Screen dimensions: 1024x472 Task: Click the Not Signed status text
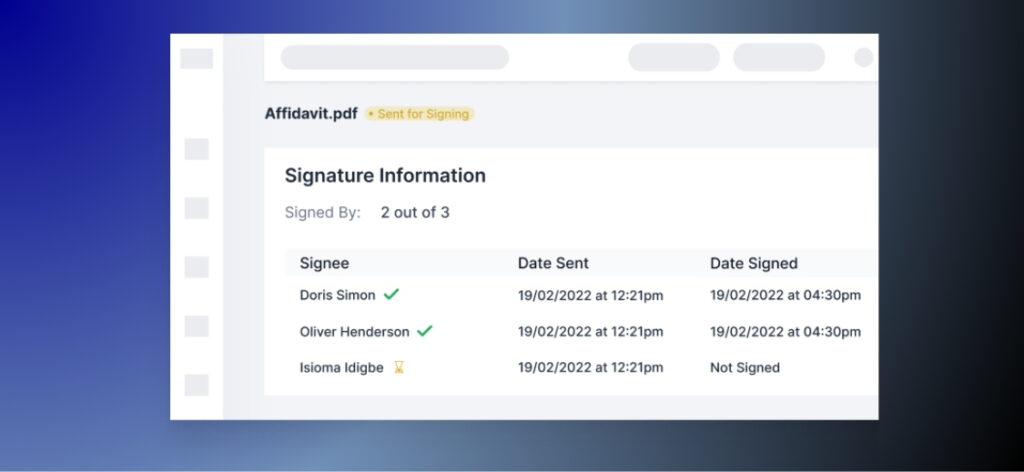744,367
